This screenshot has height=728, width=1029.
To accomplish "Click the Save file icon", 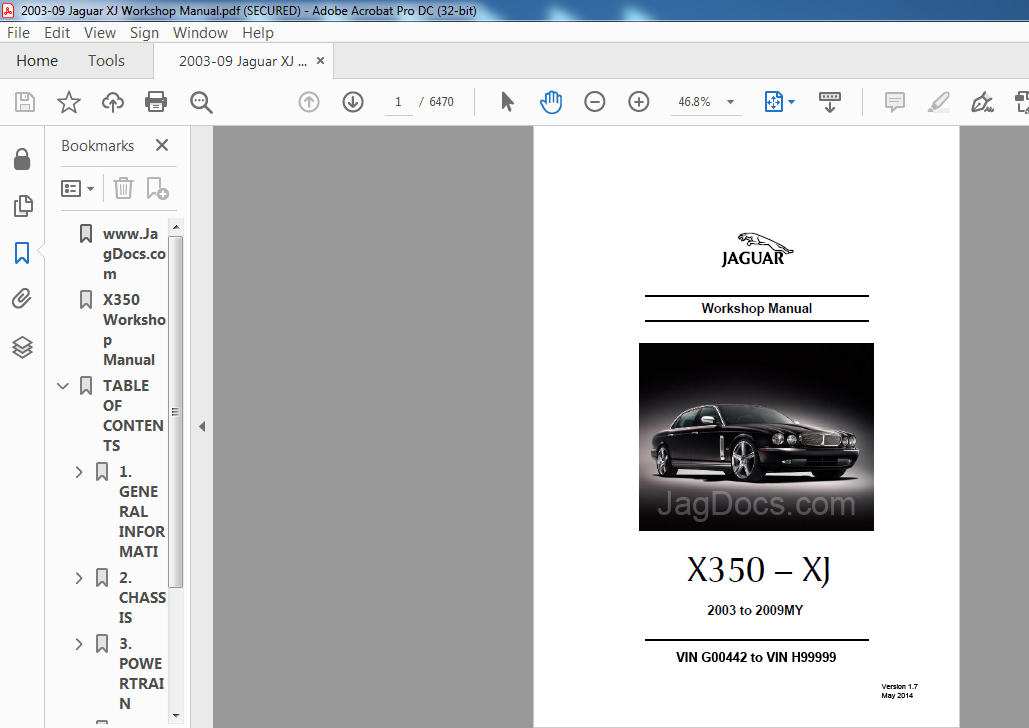I will [x=25, y=102].
